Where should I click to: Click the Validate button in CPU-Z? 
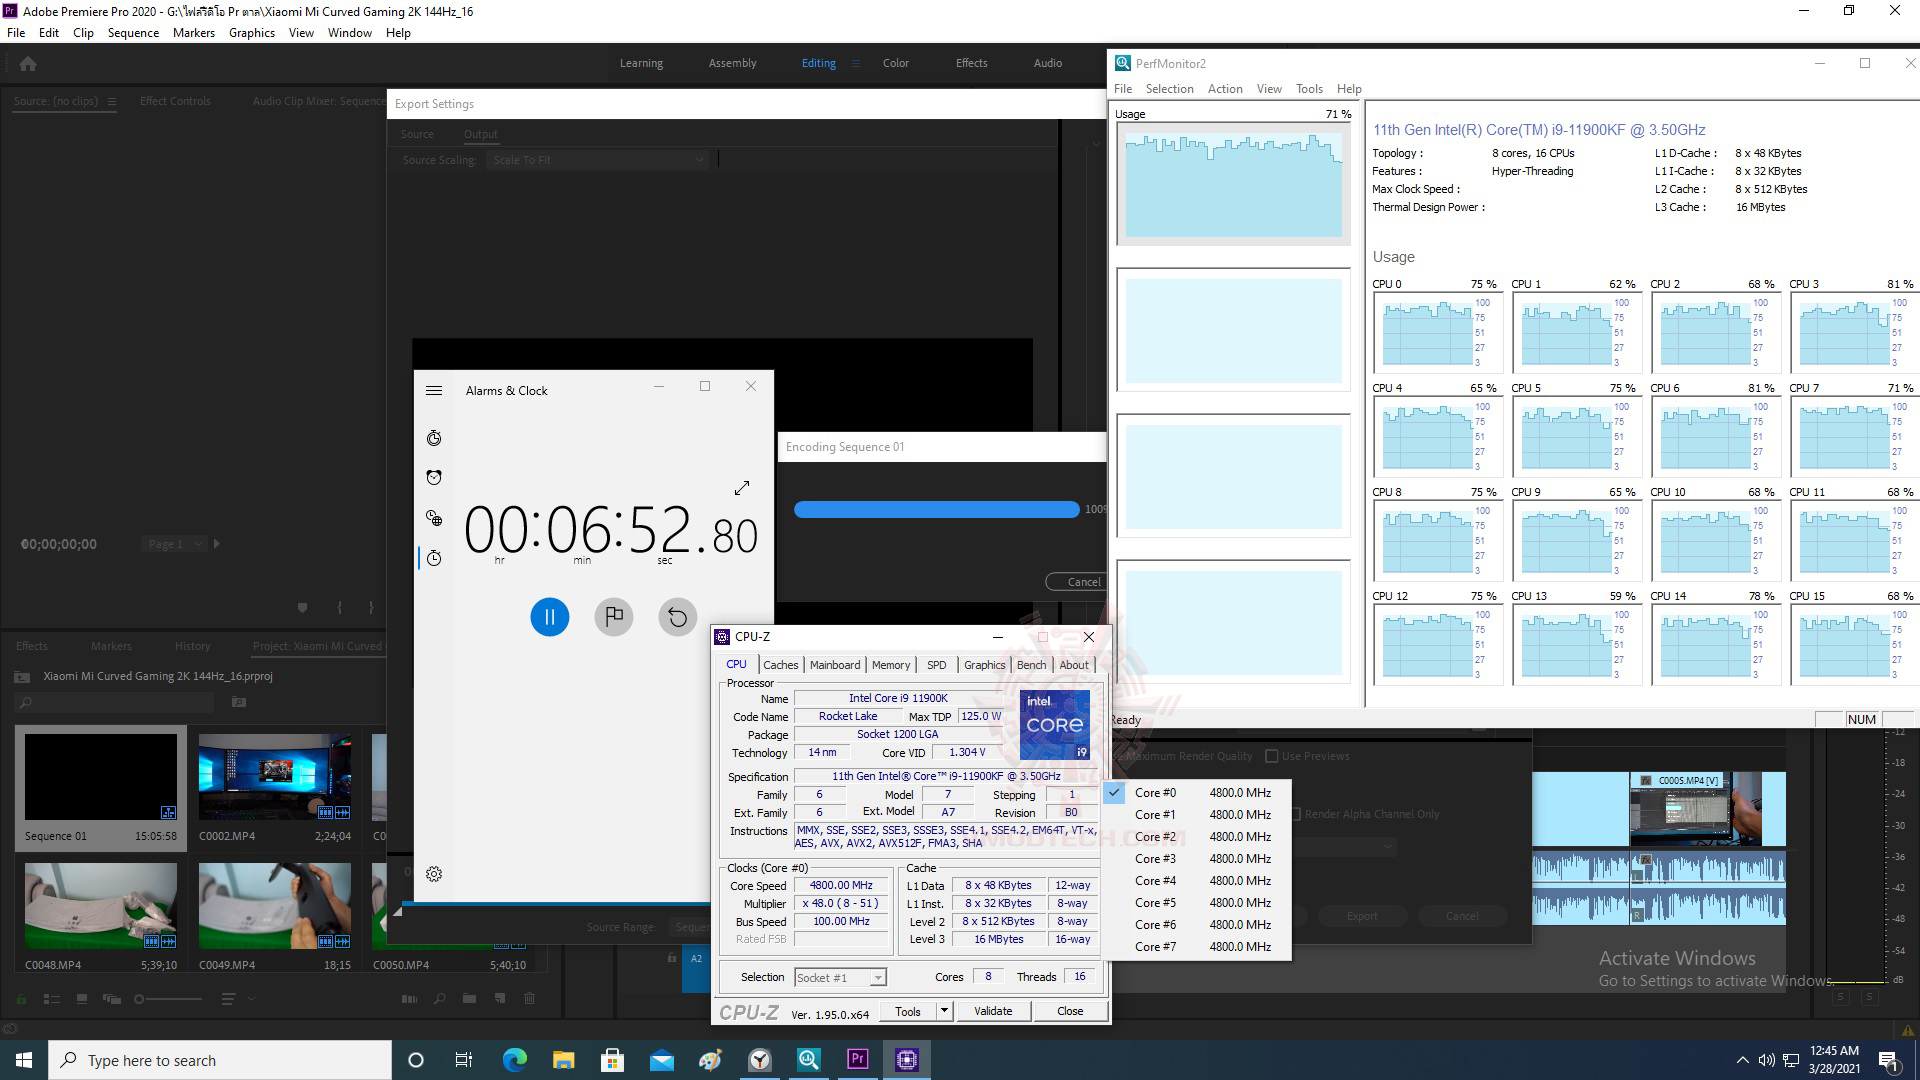pos(992,1011)
